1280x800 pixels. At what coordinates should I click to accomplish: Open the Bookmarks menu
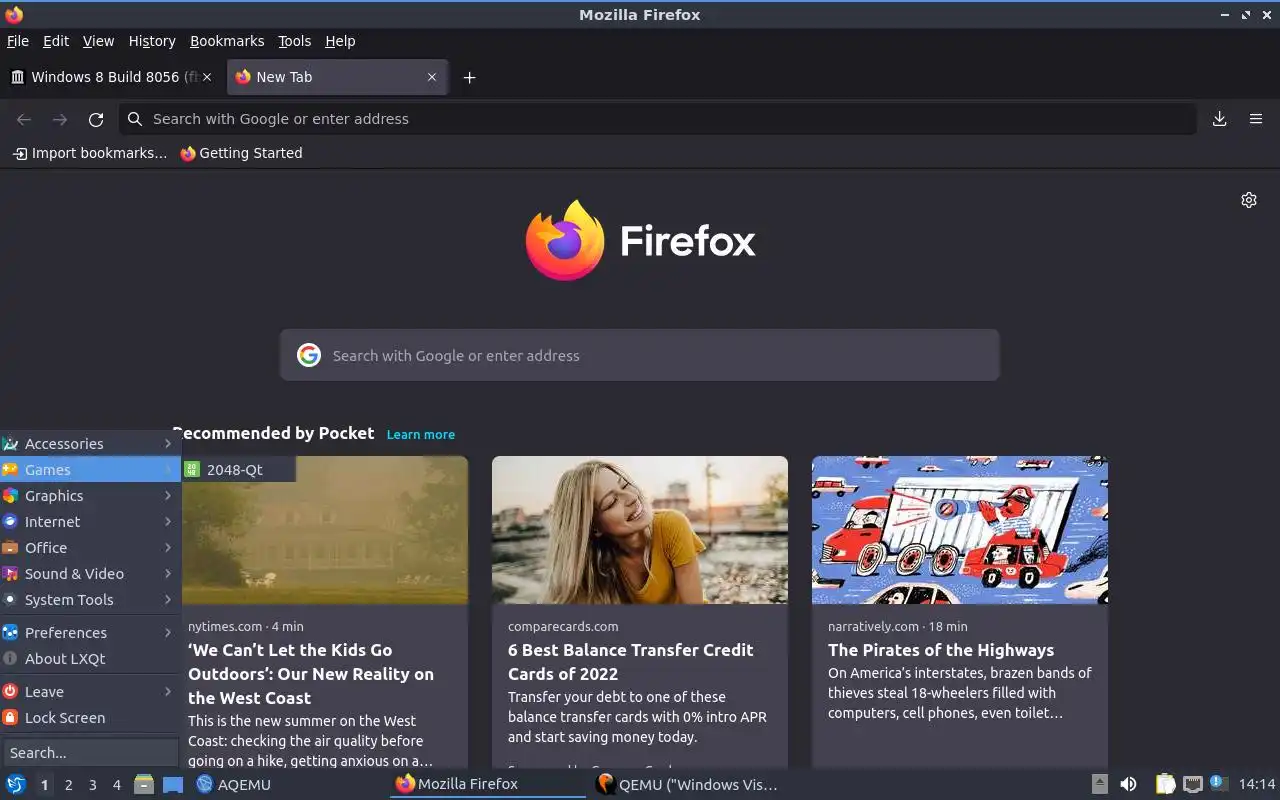227,41
